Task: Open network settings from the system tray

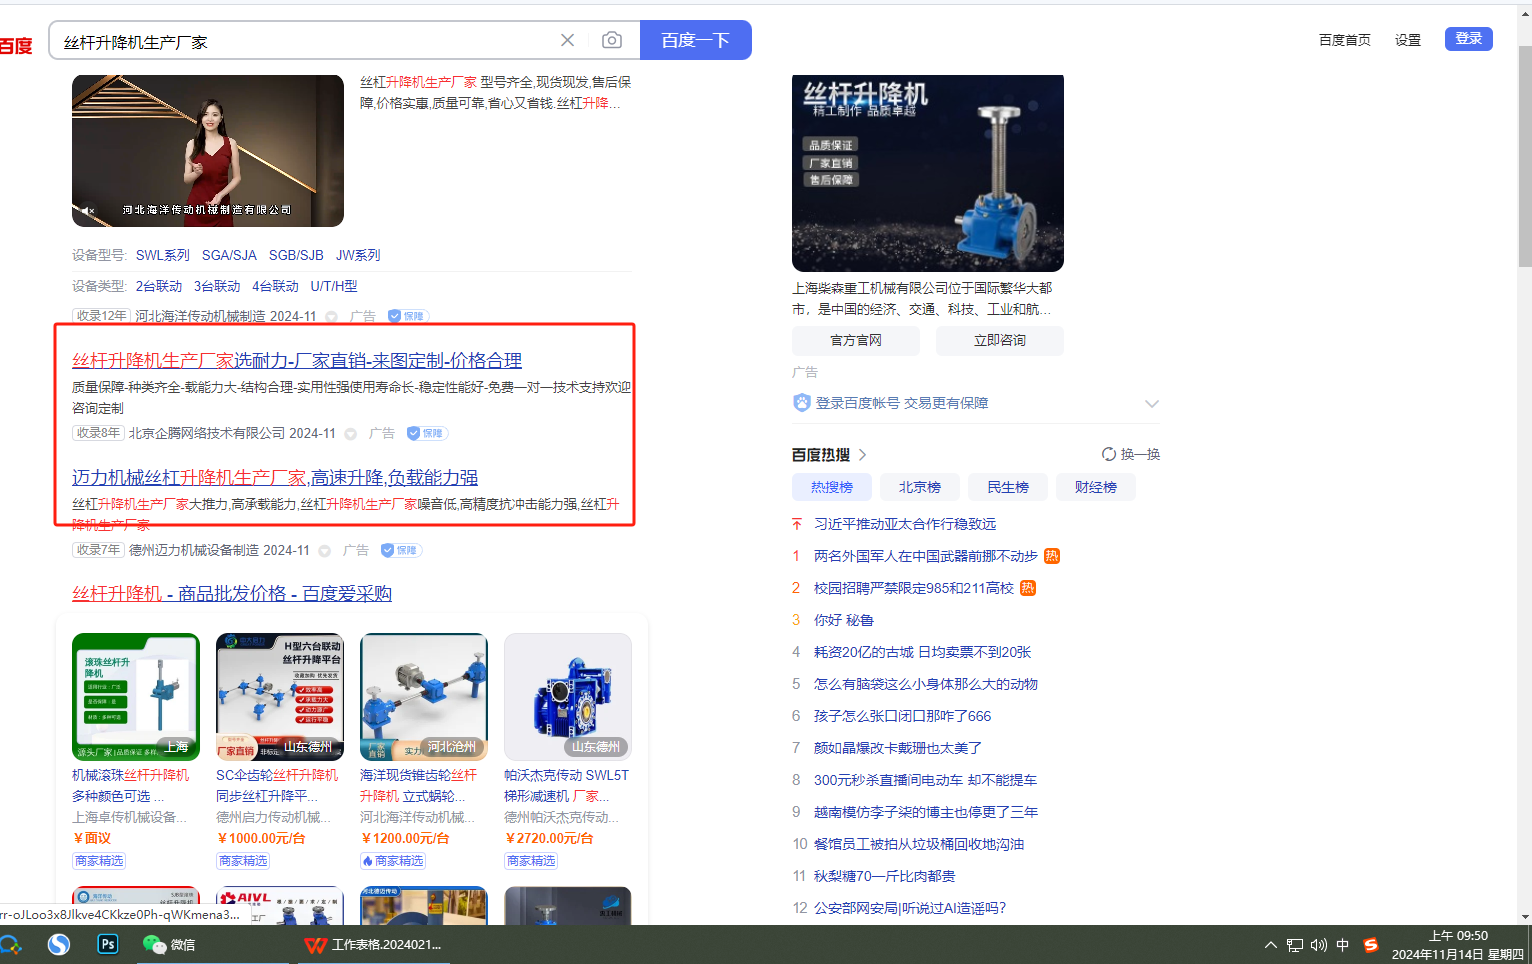Action: (1295, 945)
